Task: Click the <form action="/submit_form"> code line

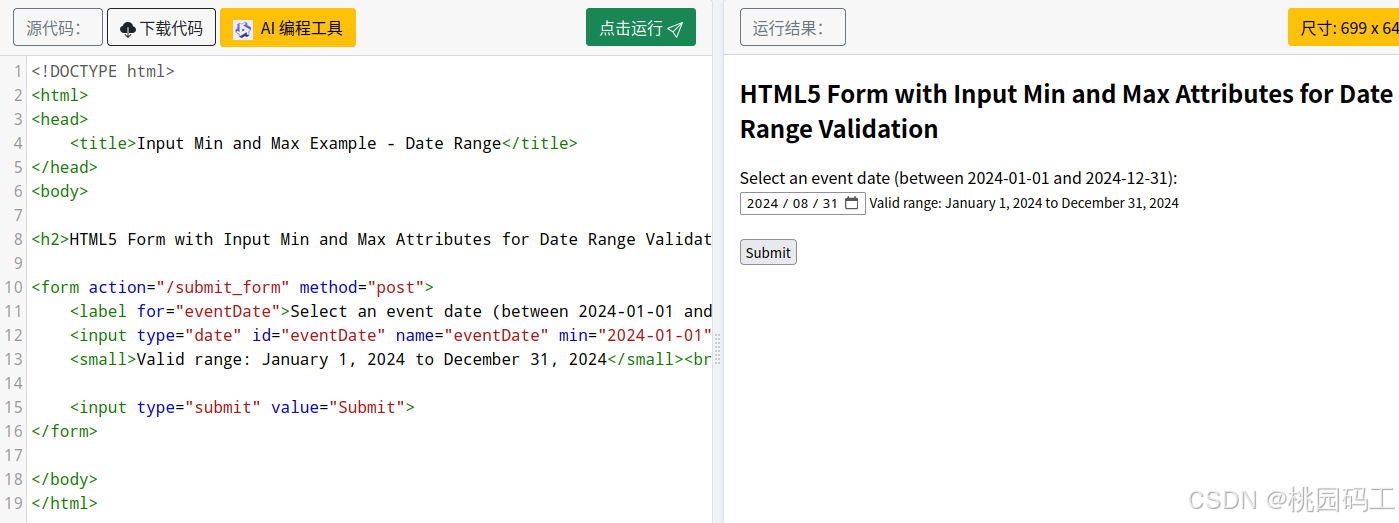Action: 232,287
